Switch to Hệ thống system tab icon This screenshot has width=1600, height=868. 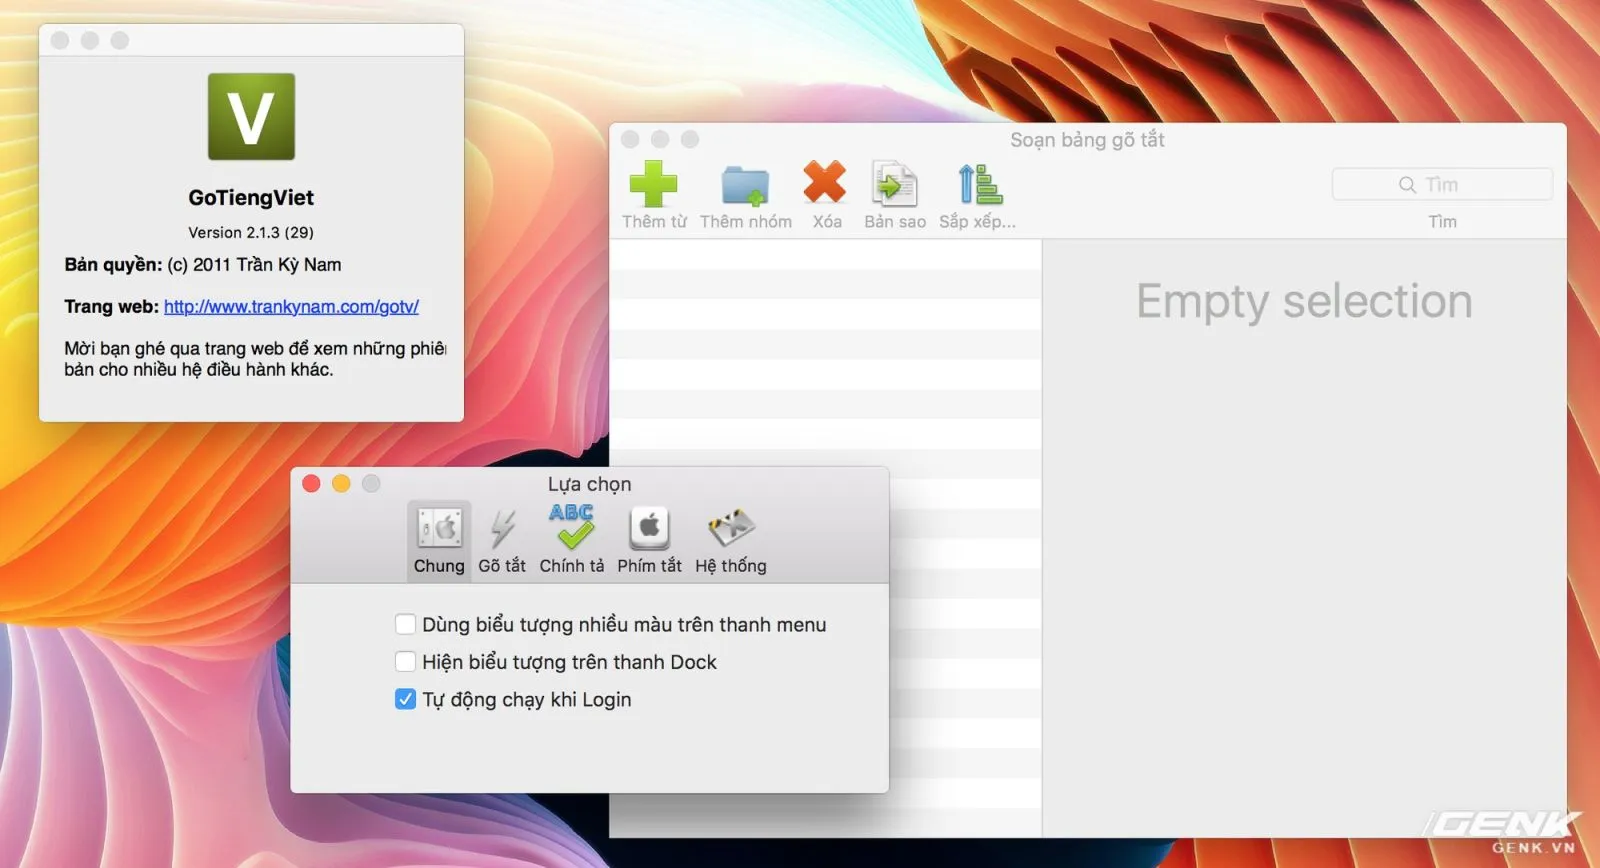731,527
